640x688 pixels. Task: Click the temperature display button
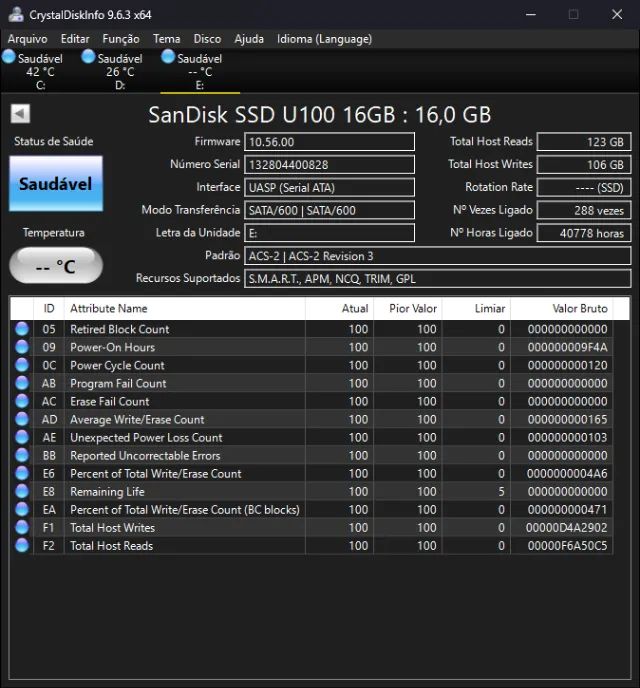[56, 265]
